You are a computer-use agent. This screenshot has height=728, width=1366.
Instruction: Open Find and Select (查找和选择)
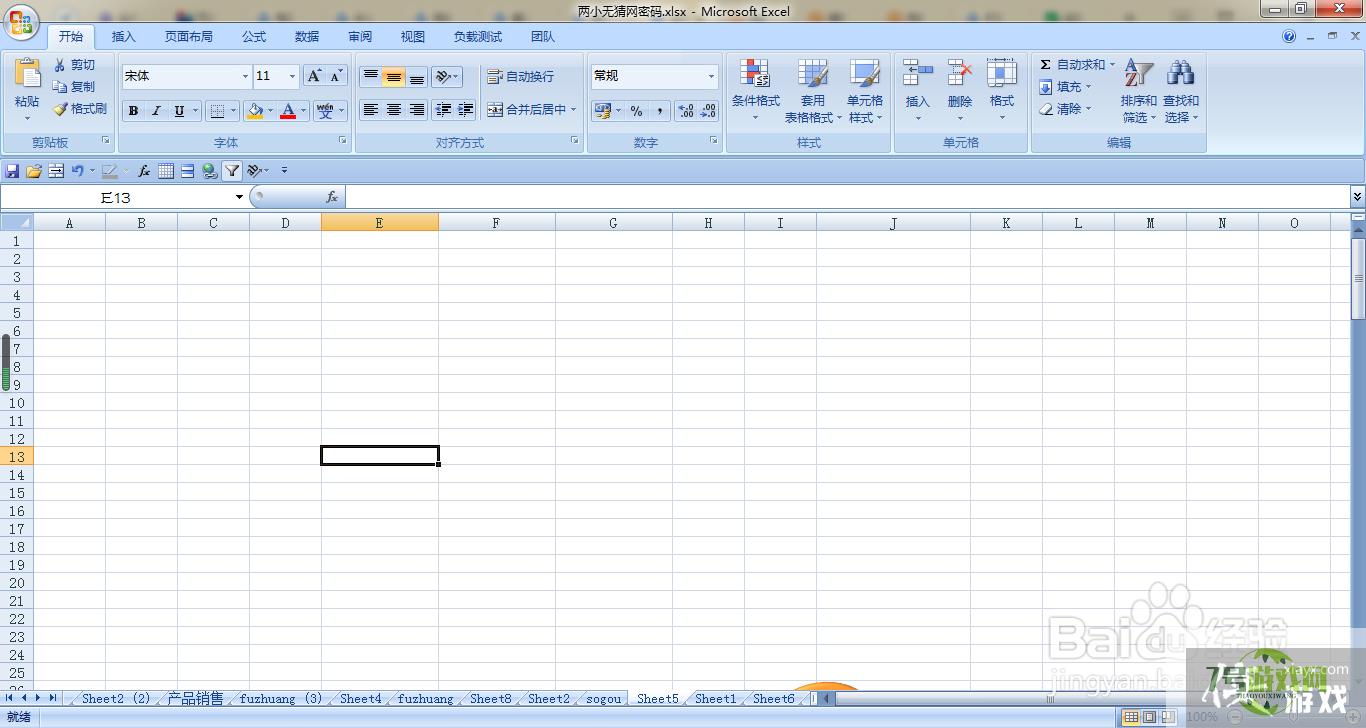[x=1181, y=90]
